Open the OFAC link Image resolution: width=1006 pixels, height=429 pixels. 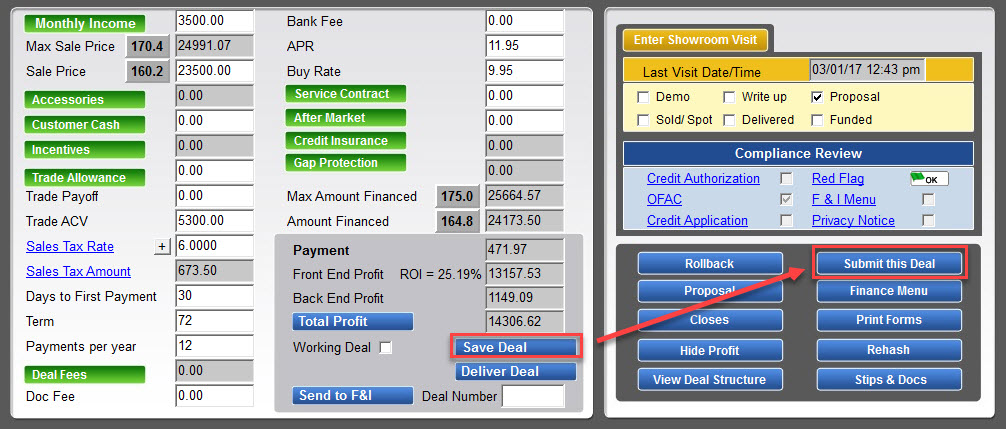click(x=665, y=199)
